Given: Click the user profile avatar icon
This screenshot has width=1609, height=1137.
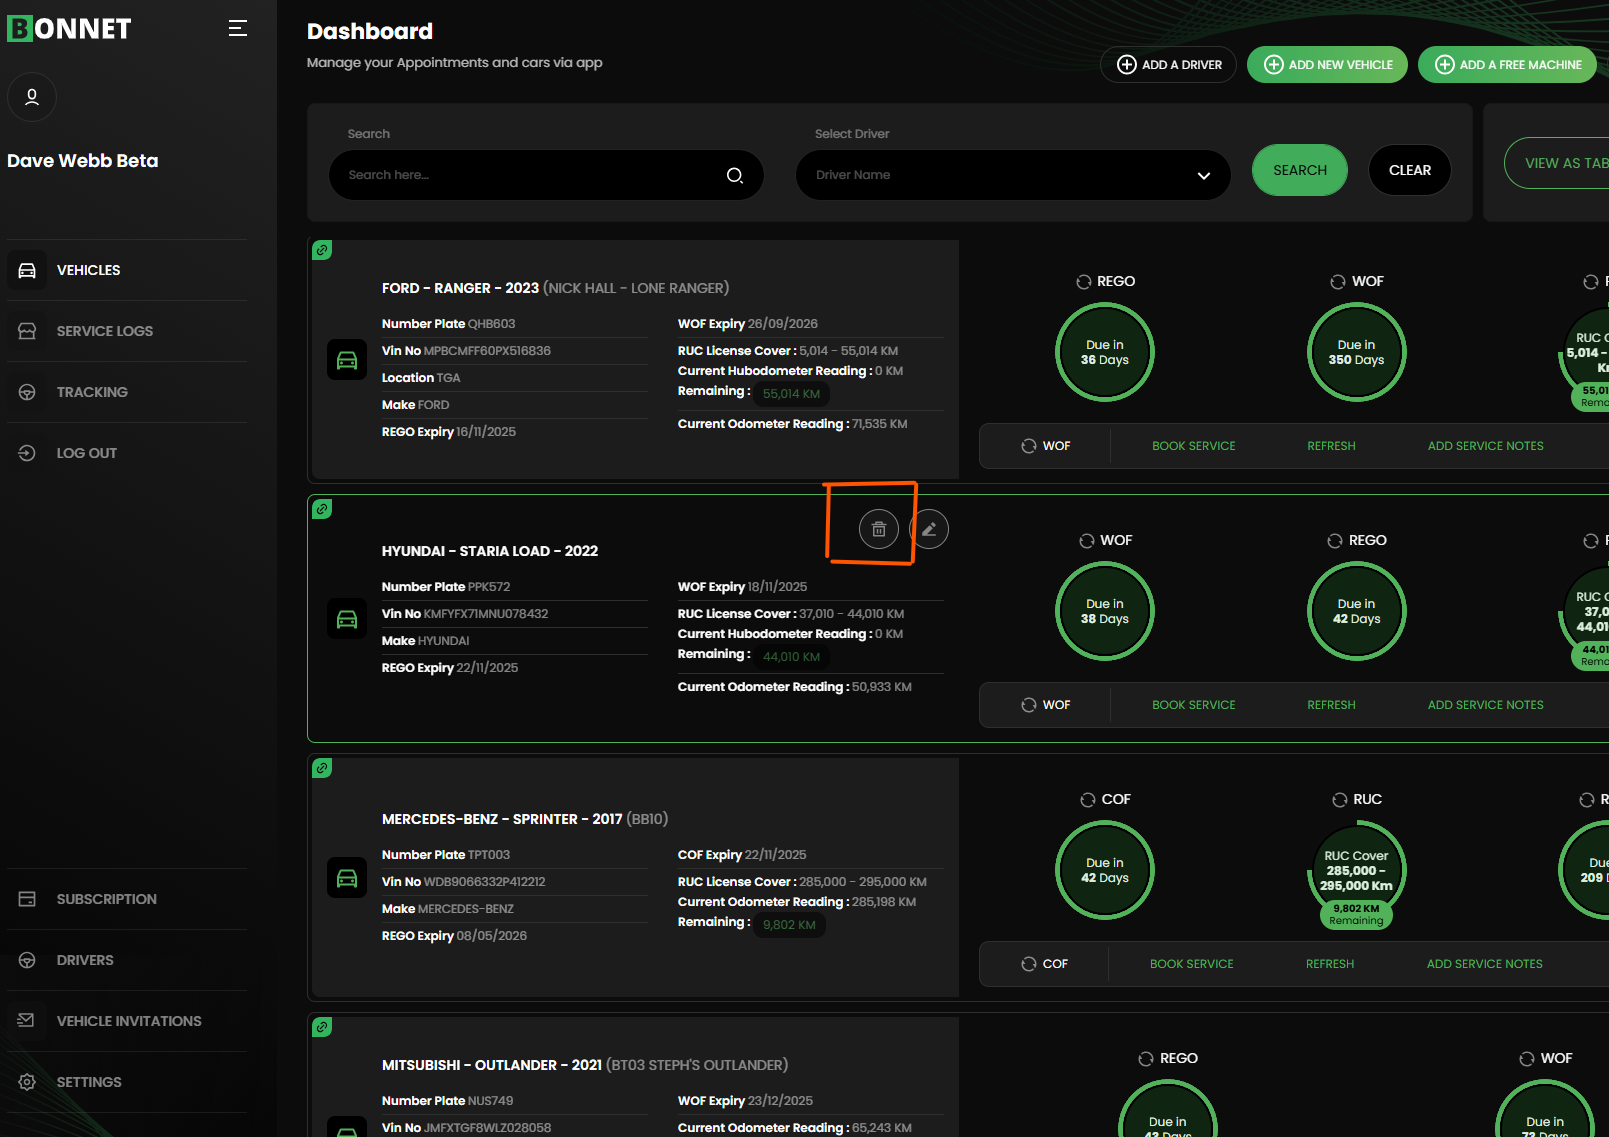Looking at the screenshot, I should coord(32,97).
